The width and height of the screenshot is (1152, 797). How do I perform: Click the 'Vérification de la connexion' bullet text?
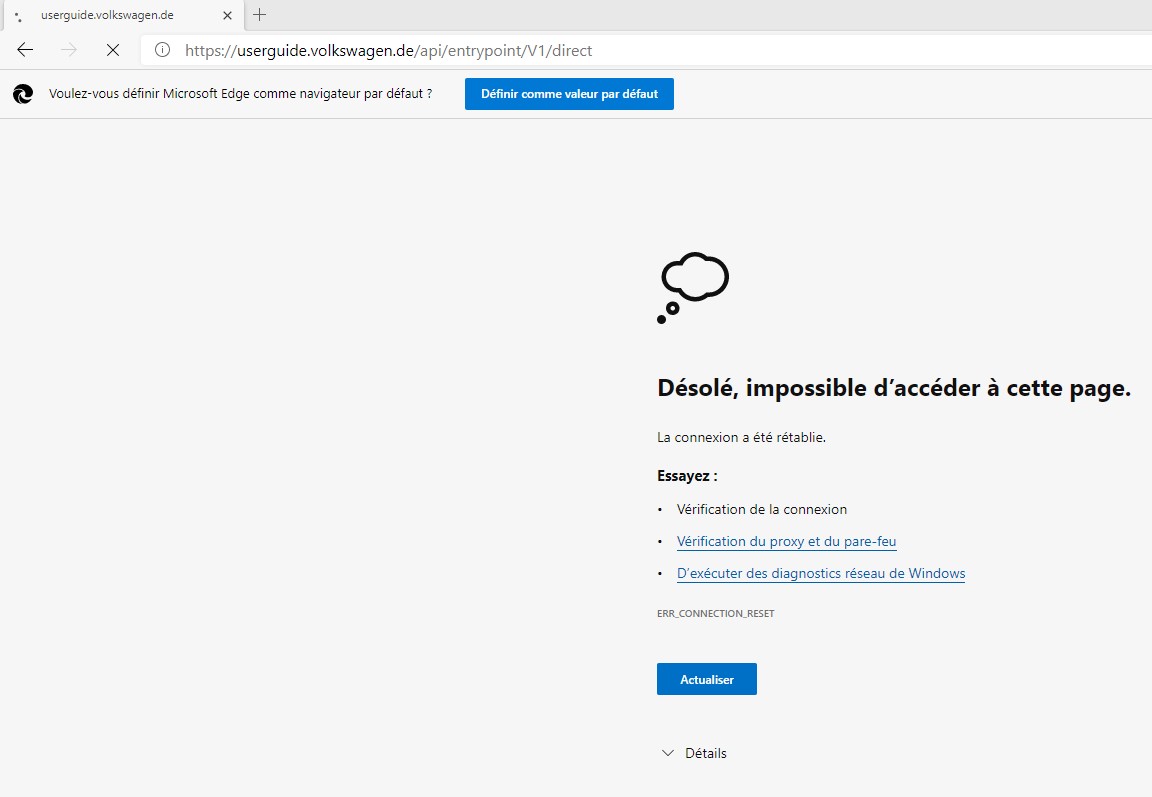pos(762,509)
